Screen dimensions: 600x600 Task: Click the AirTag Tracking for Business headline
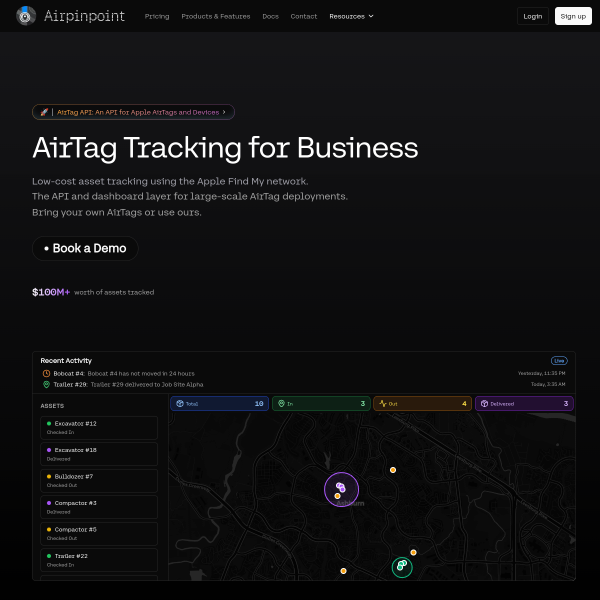coord(225,148)
